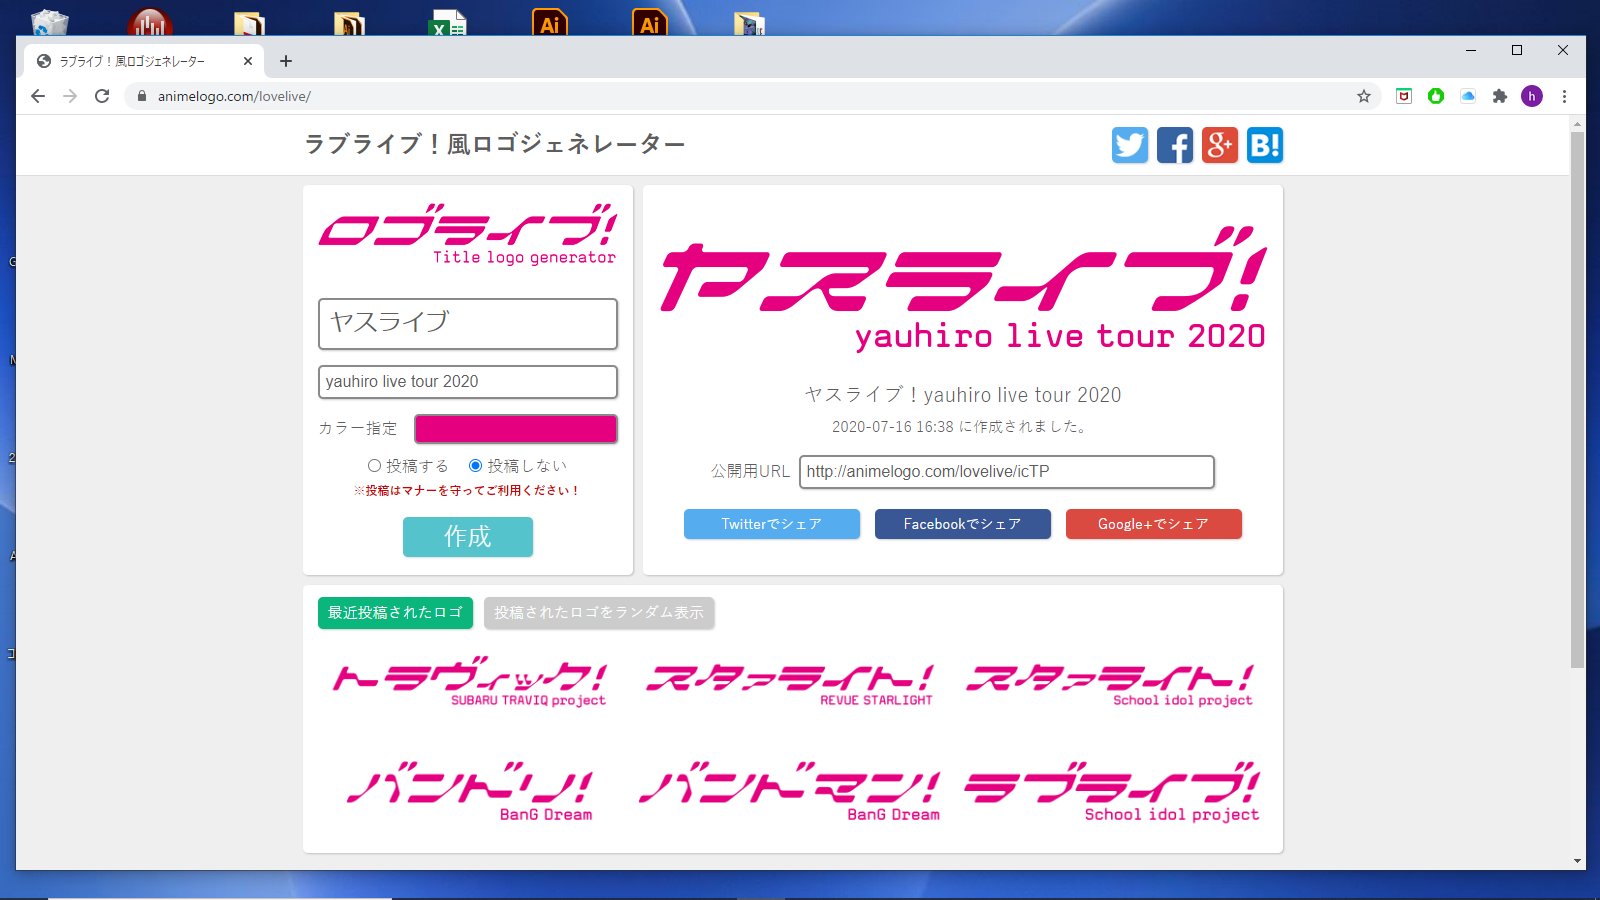Open ラブライブ School idol project logo thumbnail

1112,793
